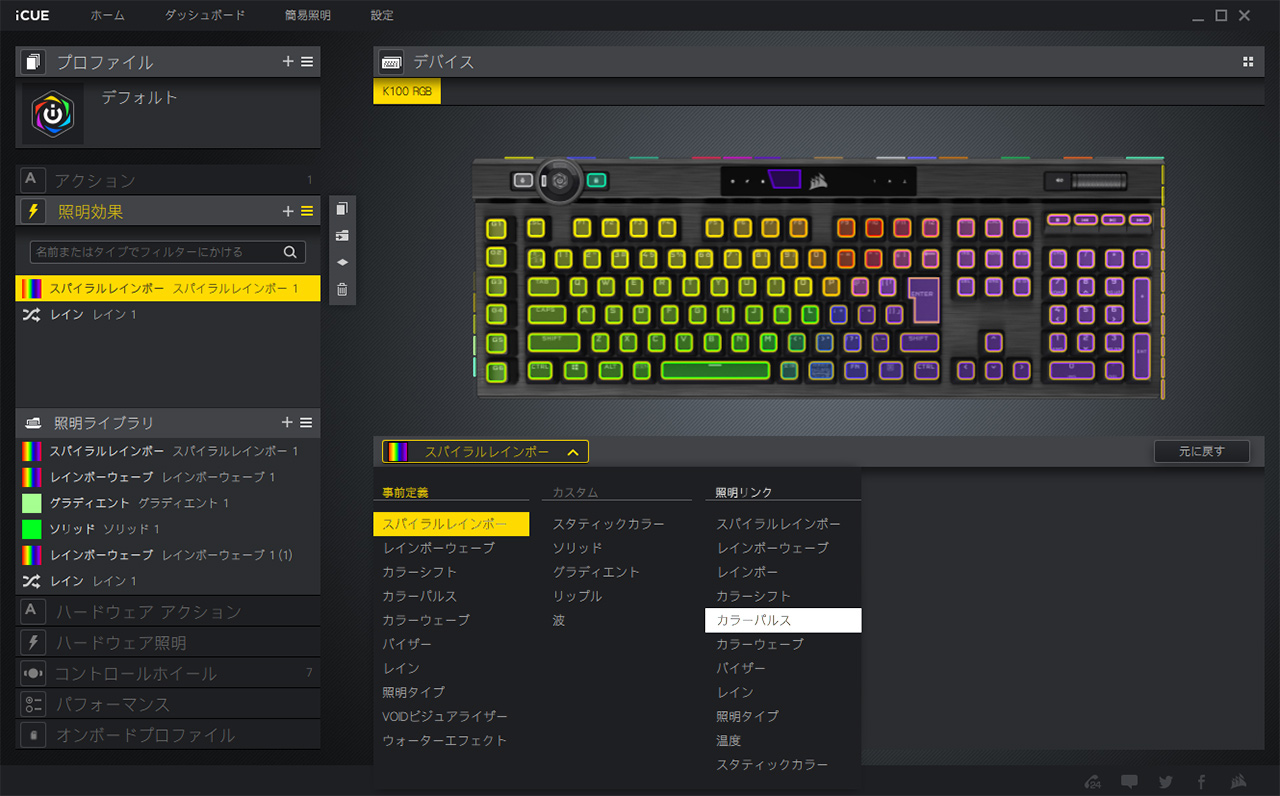Open the yellow 照明効果 hamburger menu
The height and width of the screenshot is (796, 1280).
307,211
